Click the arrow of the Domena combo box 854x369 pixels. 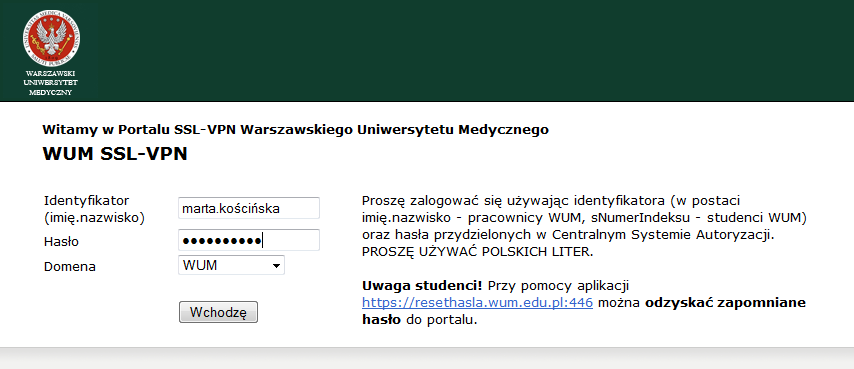click(x=276, y=266)
